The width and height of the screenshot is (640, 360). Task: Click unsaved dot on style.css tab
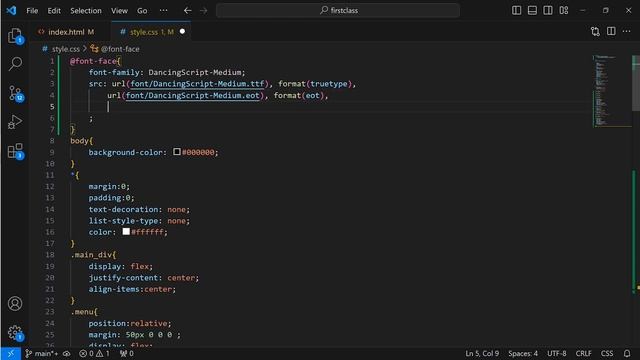(x=182, y=31)
